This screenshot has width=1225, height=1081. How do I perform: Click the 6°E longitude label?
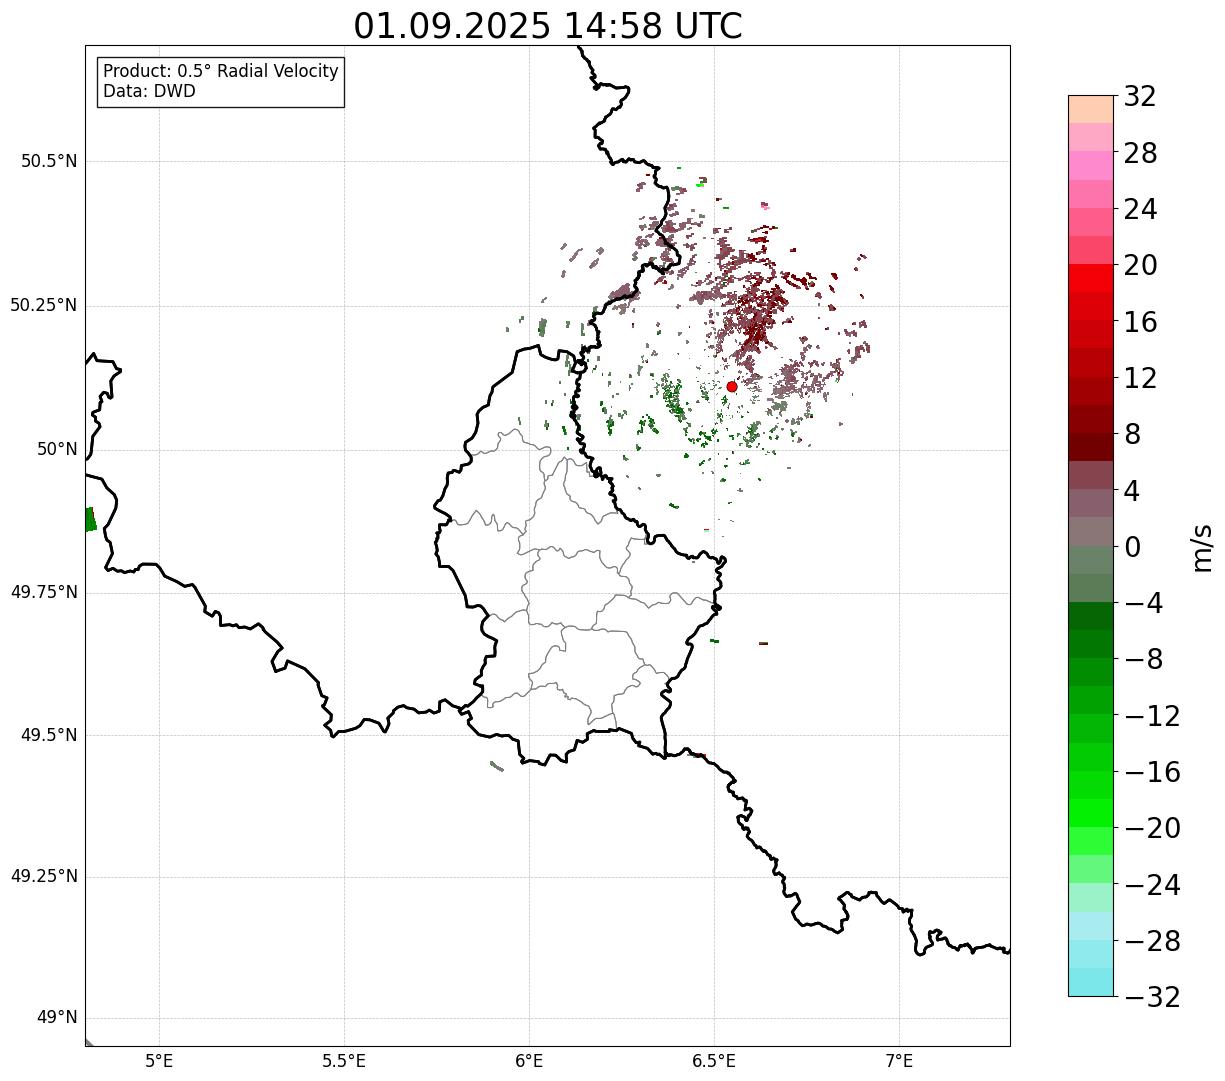pyautogui.click(x=529, y=1061)
